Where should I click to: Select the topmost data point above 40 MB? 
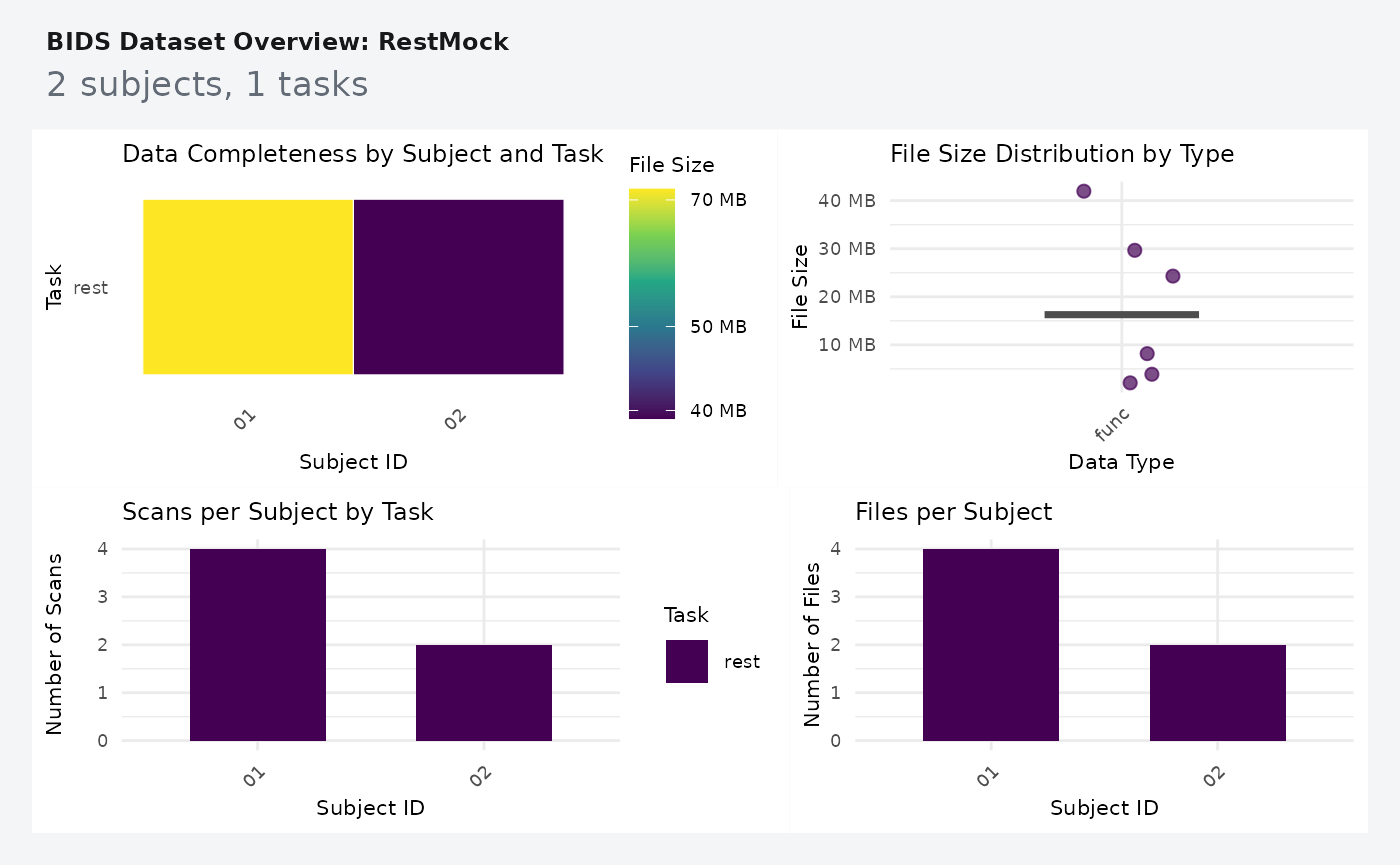[1083, 191]
